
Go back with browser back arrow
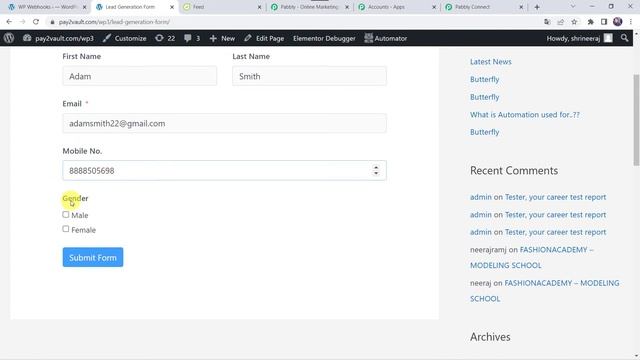(x=9, y=22)
